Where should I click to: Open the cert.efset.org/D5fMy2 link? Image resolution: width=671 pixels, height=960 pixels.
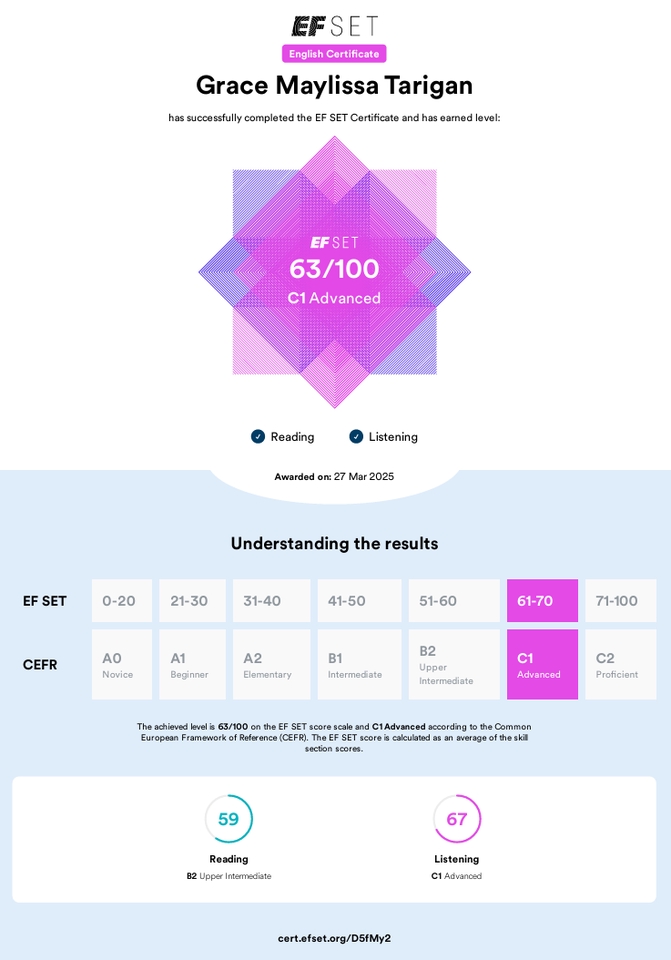[x=334, y=938]
